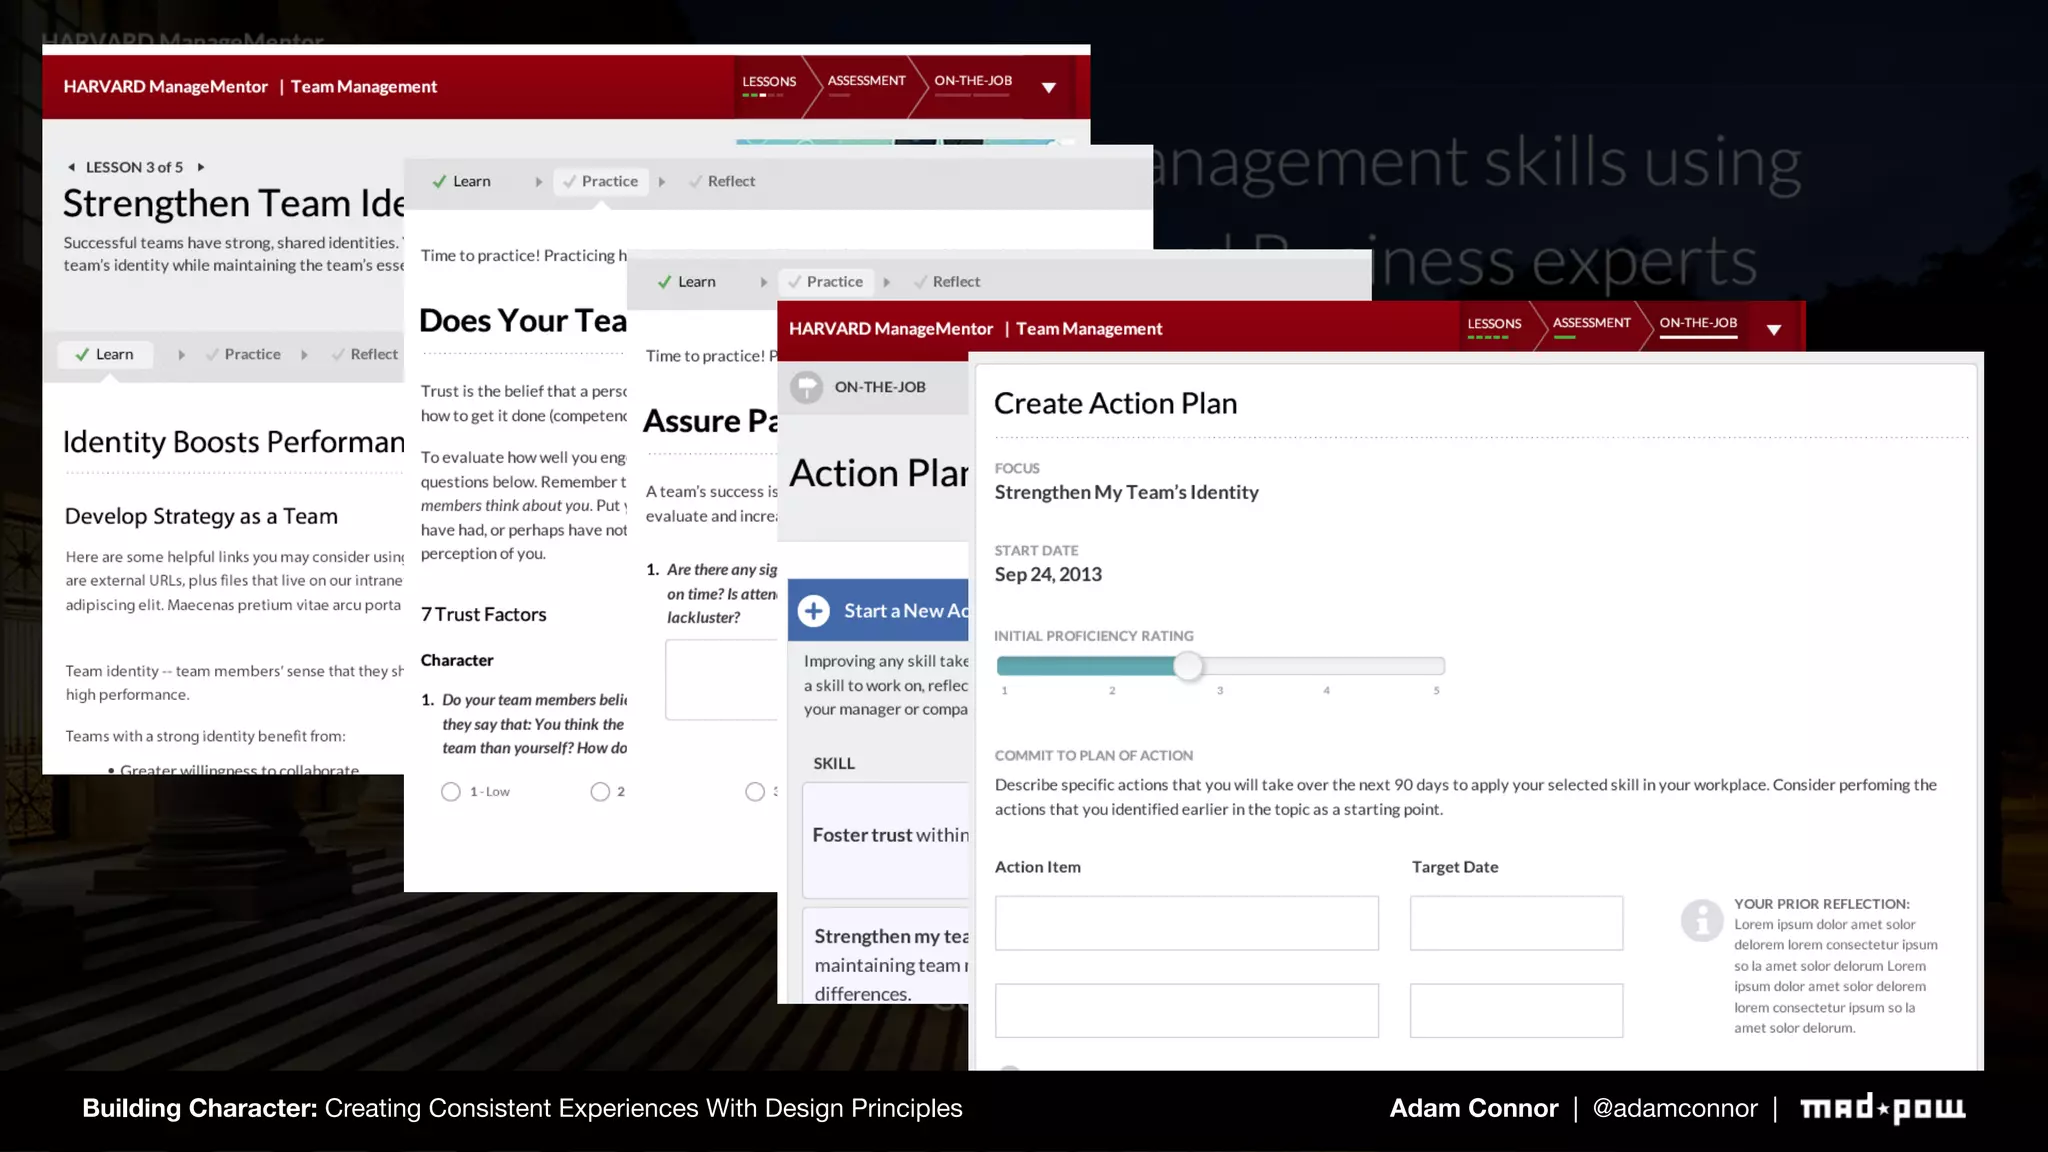
Task: Click @adamconnor handle in footer
Action: pos(1675,1108)
